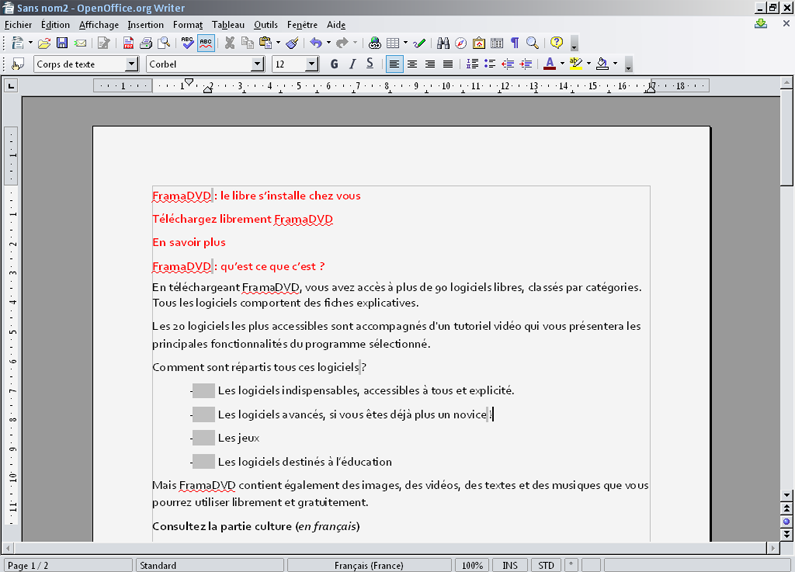Screen dimensions: 795x572
Task: Justify the paragraph text
Action: click(448, 64)
